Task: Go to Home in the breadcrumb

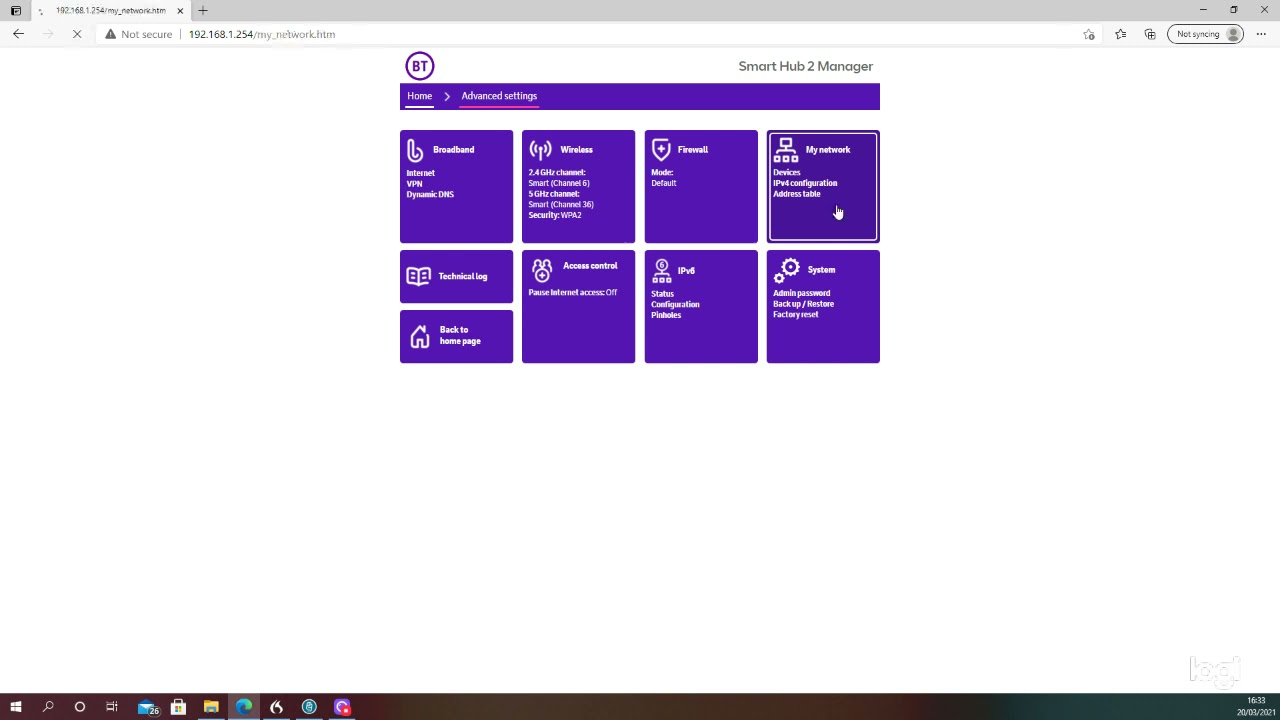Action: tap(419, 96)
